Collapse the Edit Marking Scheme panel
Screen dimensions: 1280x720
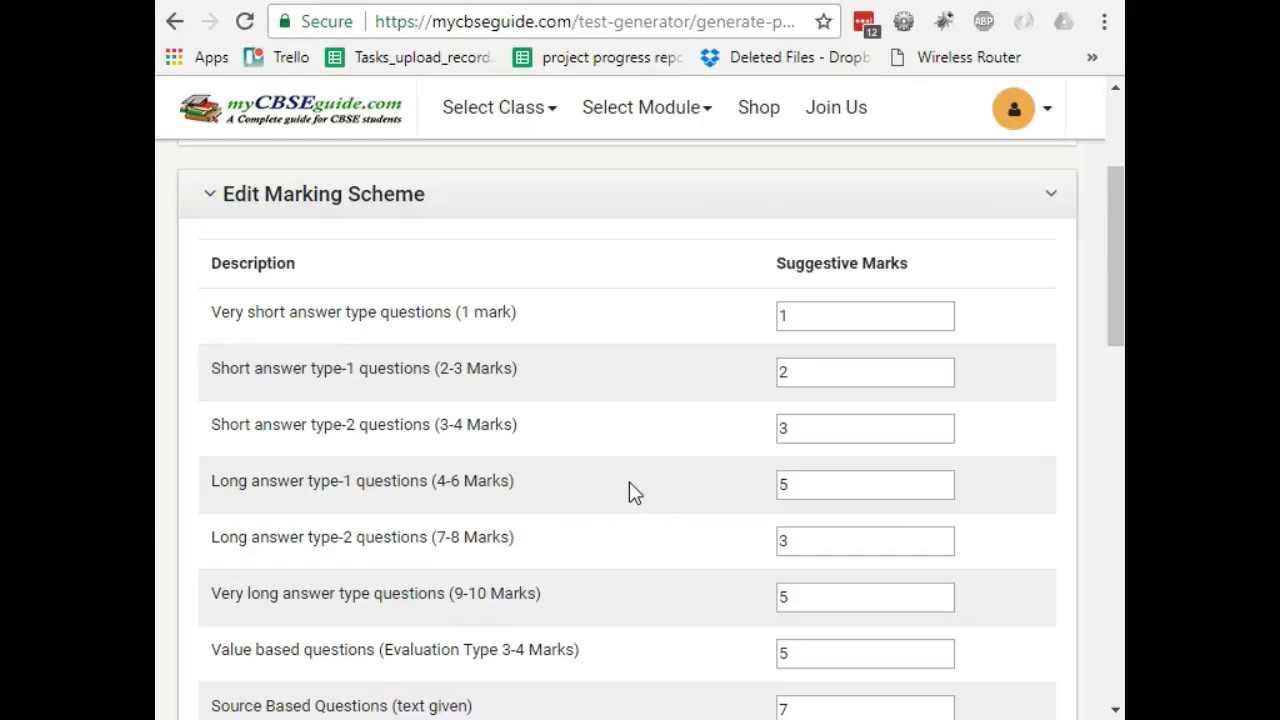tap(1050, 193)
